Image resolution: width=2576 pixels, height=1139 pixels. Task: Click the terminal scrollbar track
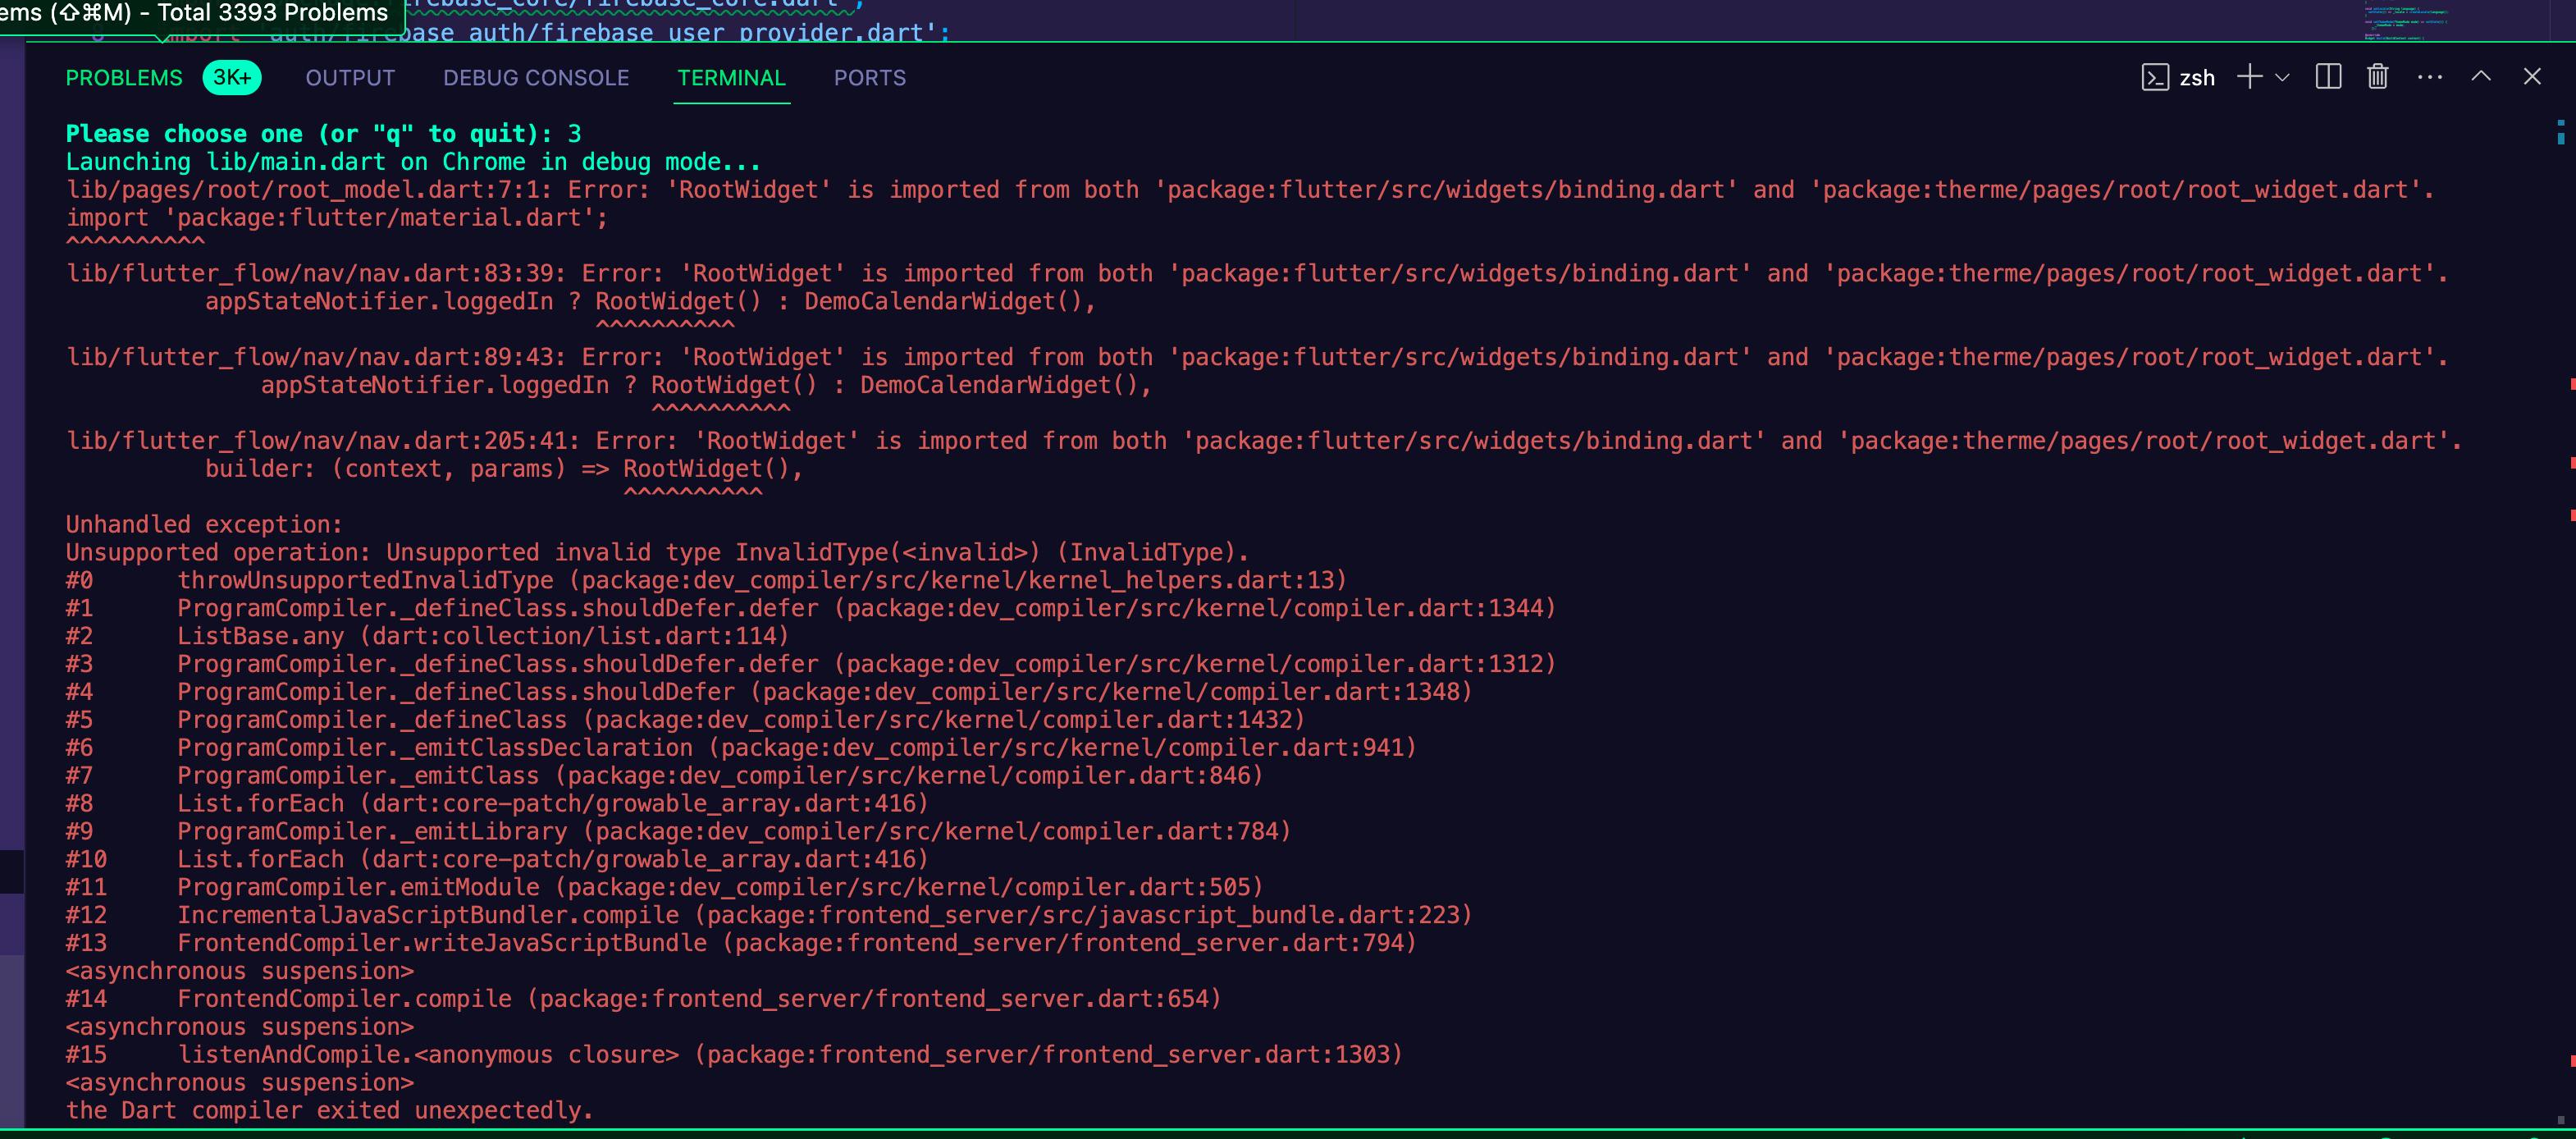click(x=2560, y=620)
